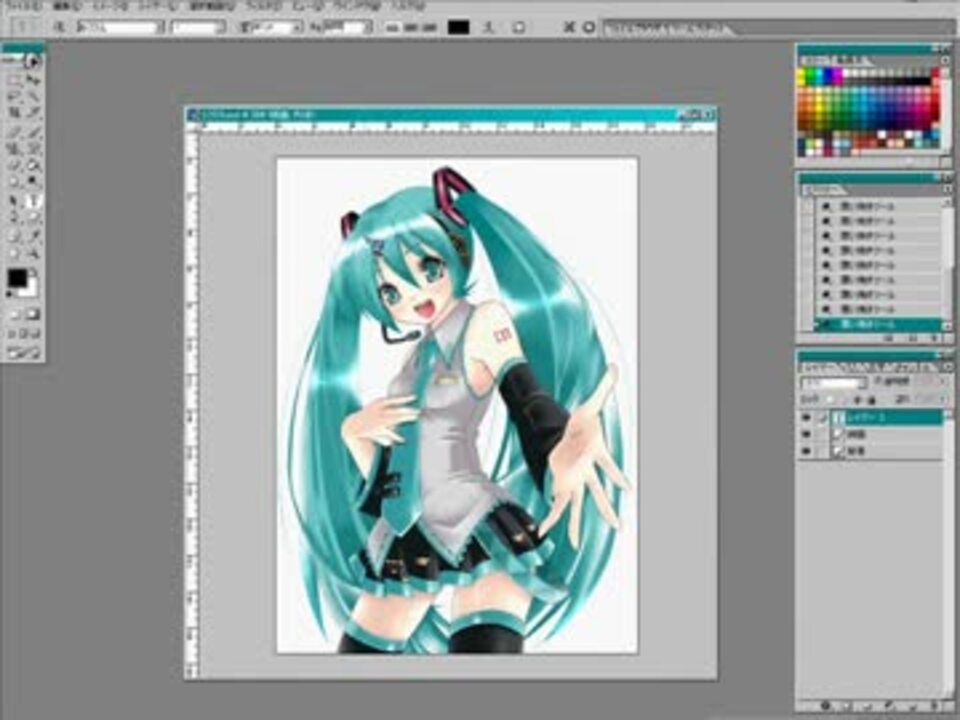Viewport: 960px width, 720px height.
Task: Open the File menu
Action: point(23,6)
